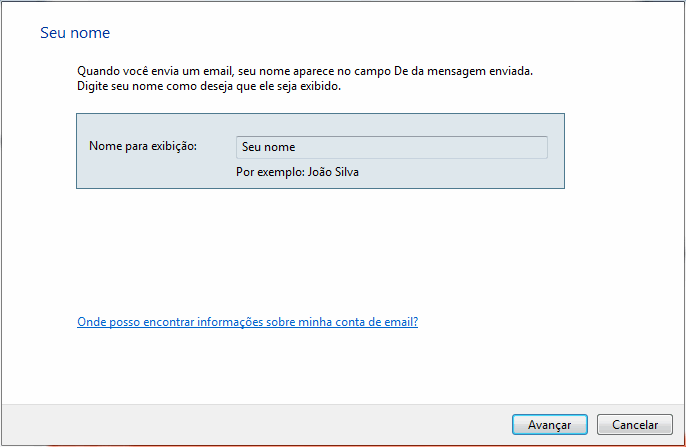The image size is (686, 447).
Task: Cancel the email account setup
Action: (634, 424)
